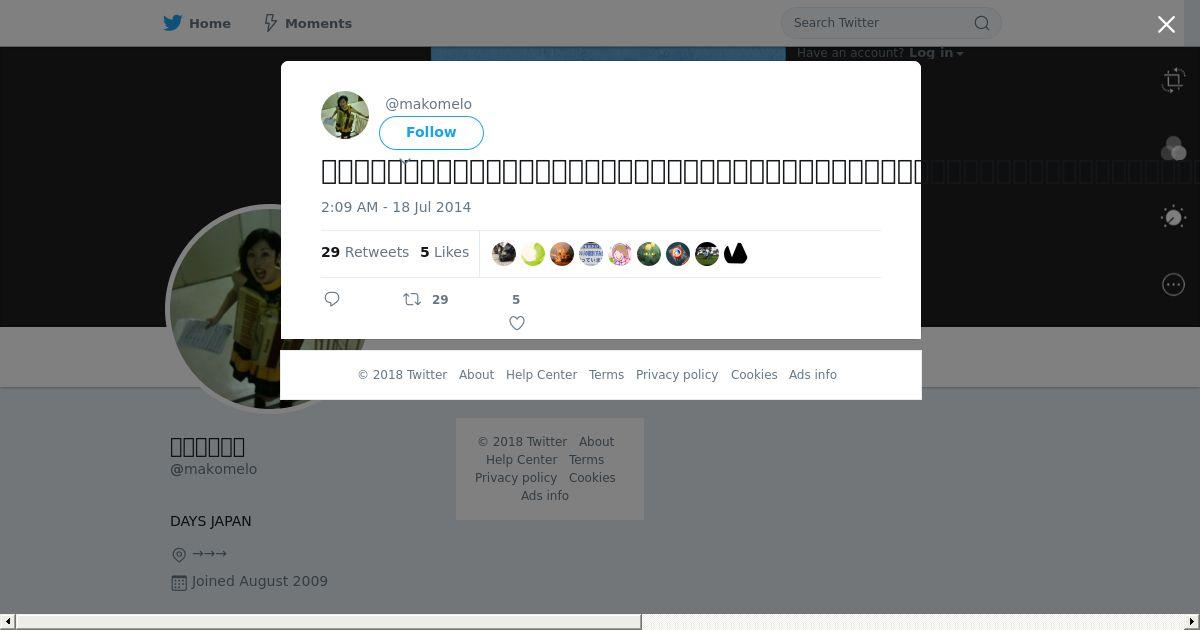Click the Search Twitter input field

pyautogui.click(x=880, y=23)
